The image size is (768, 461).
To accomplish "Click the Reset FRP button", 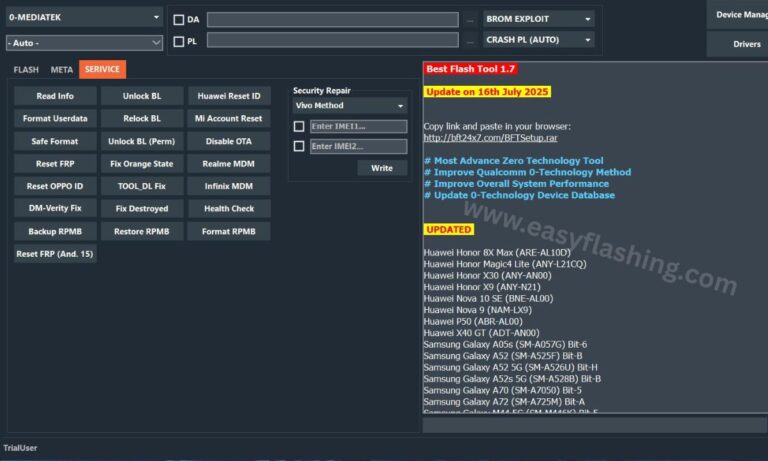I will (55, 164).
